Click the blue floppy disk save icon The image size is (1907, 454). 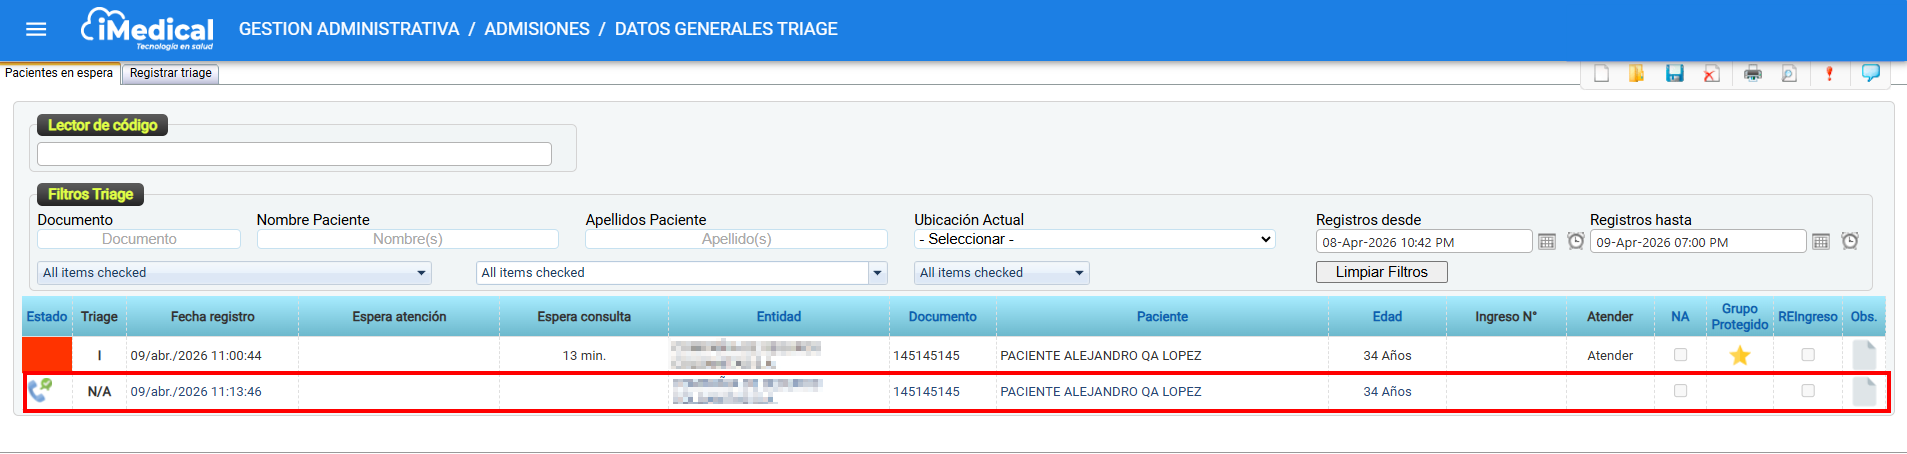pyautogui.click(x=1674, y=73)
